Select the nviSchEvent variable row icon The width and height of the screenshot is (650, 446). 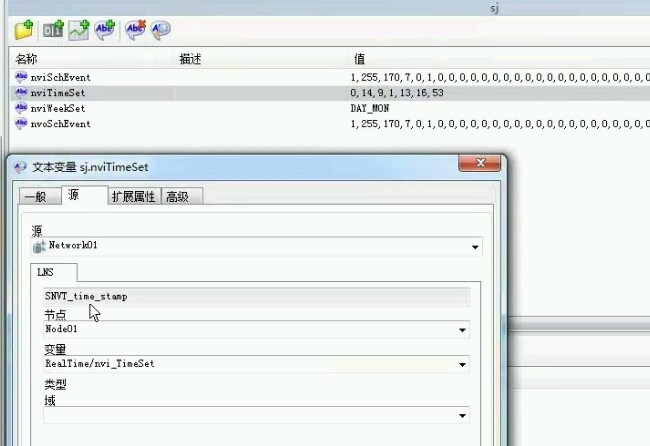point(21,77)
